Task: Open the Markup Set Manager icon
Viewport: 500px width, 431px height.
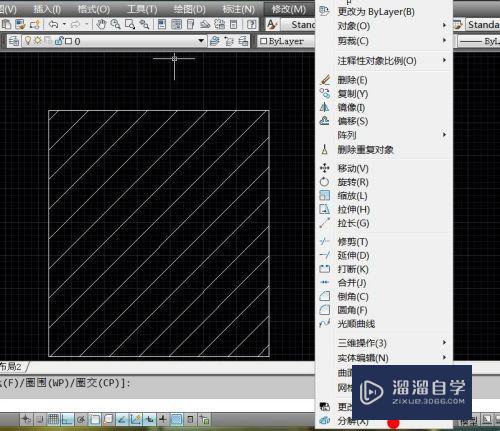Action: tap(219, 24)
